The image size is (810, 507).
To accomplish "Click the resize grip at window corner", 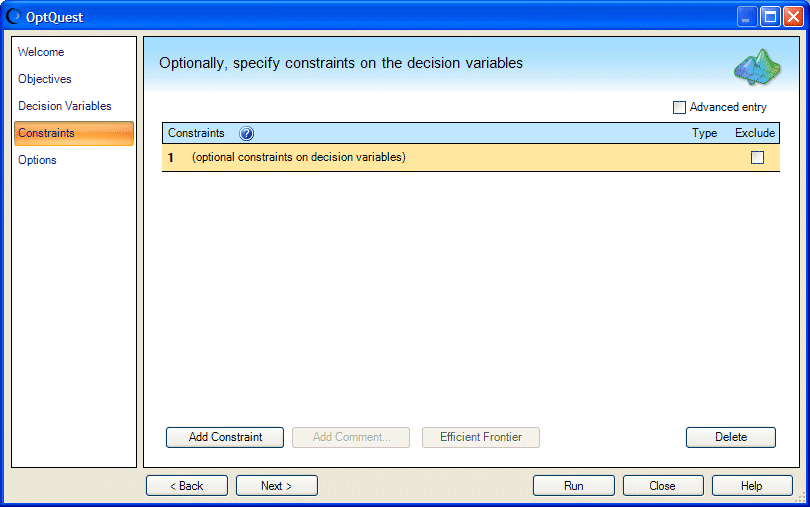I will click(801, 498).
